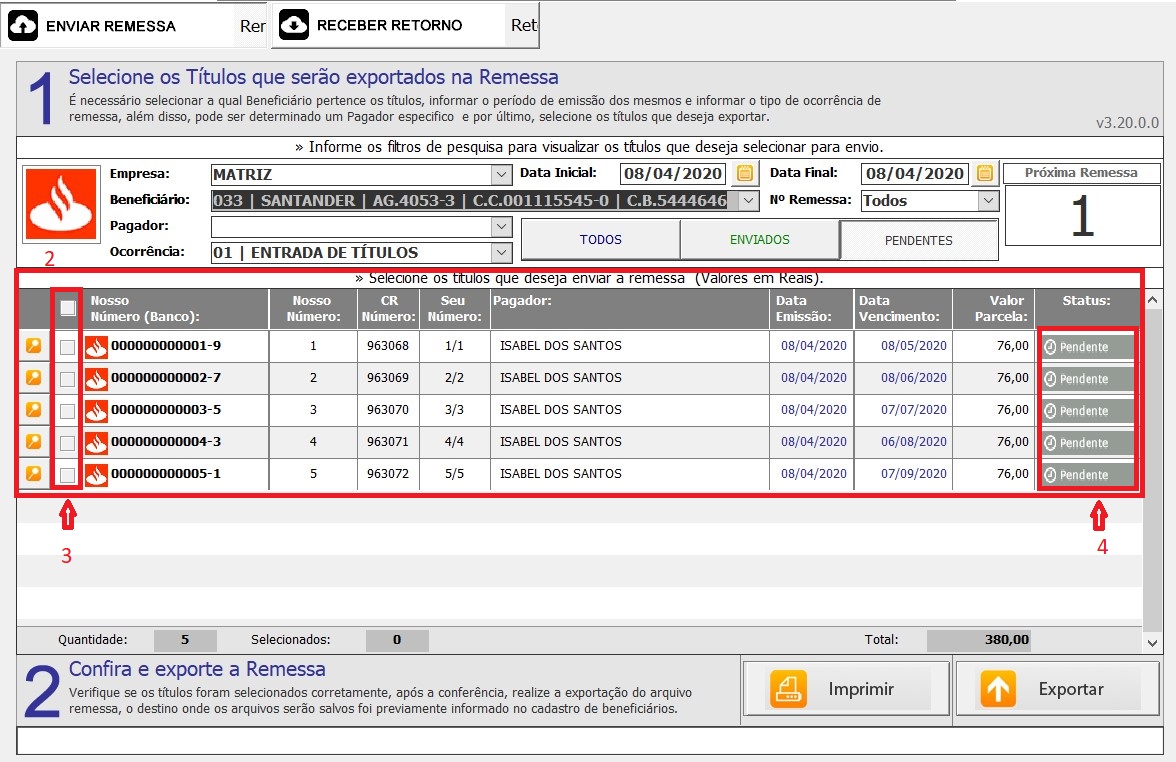The image size is (1176, 762).
Task: Click the Exportar button
Action: 1049,689
